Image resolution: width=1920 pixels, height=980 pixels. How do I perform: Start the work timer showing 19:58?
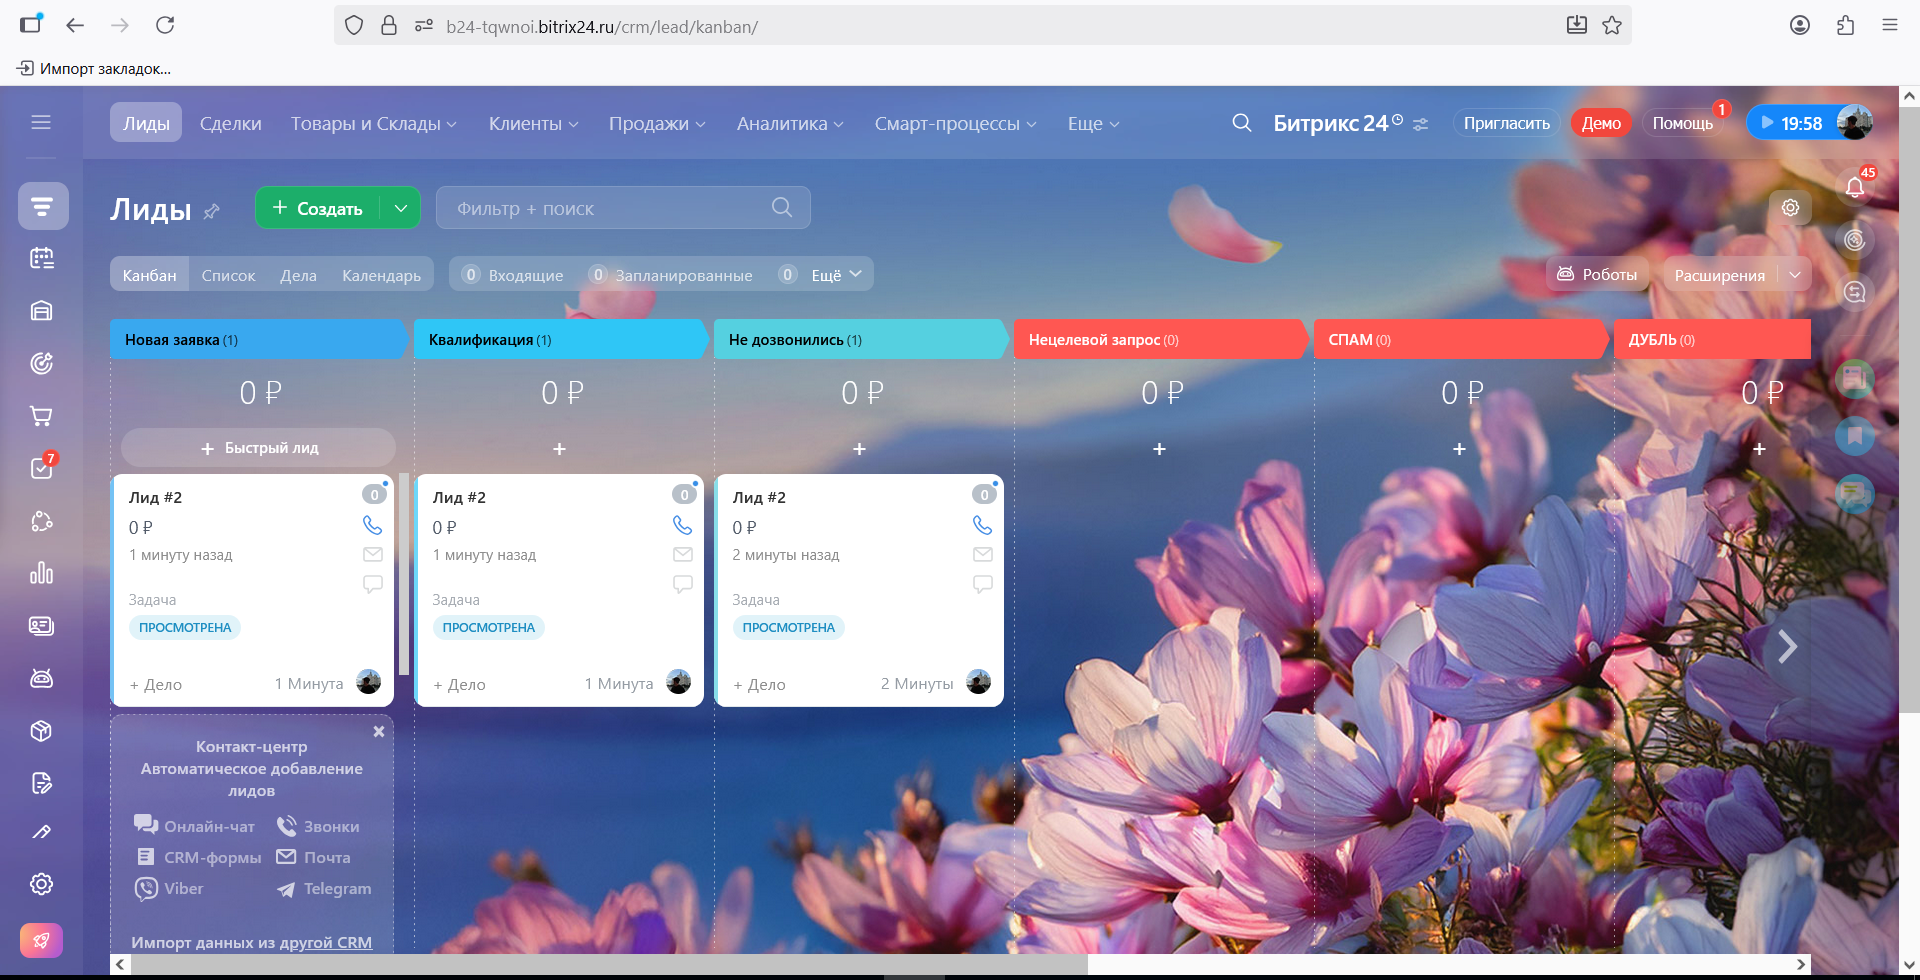tap(1791, 123)
